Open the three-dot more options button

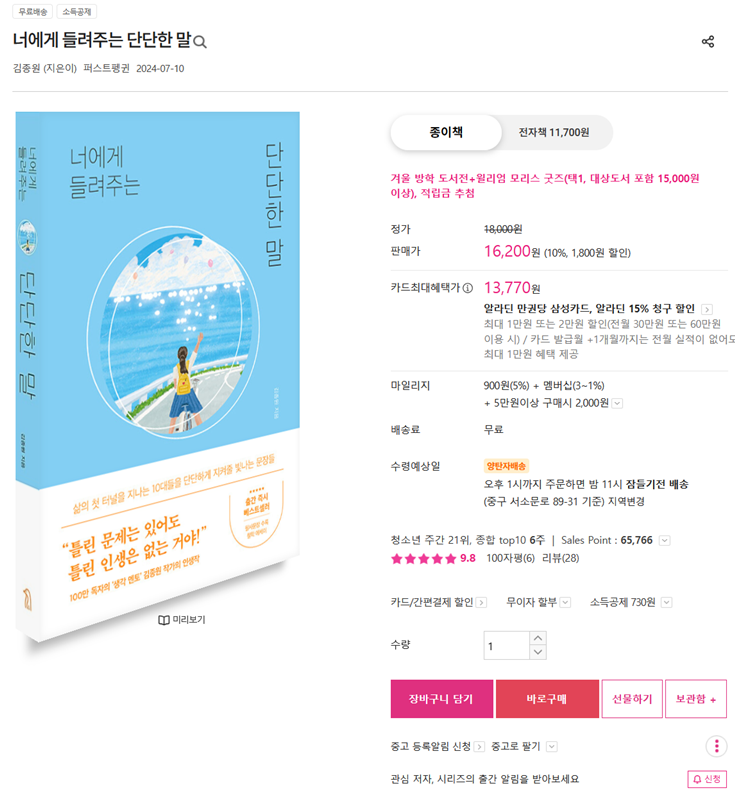coord(716,746)
